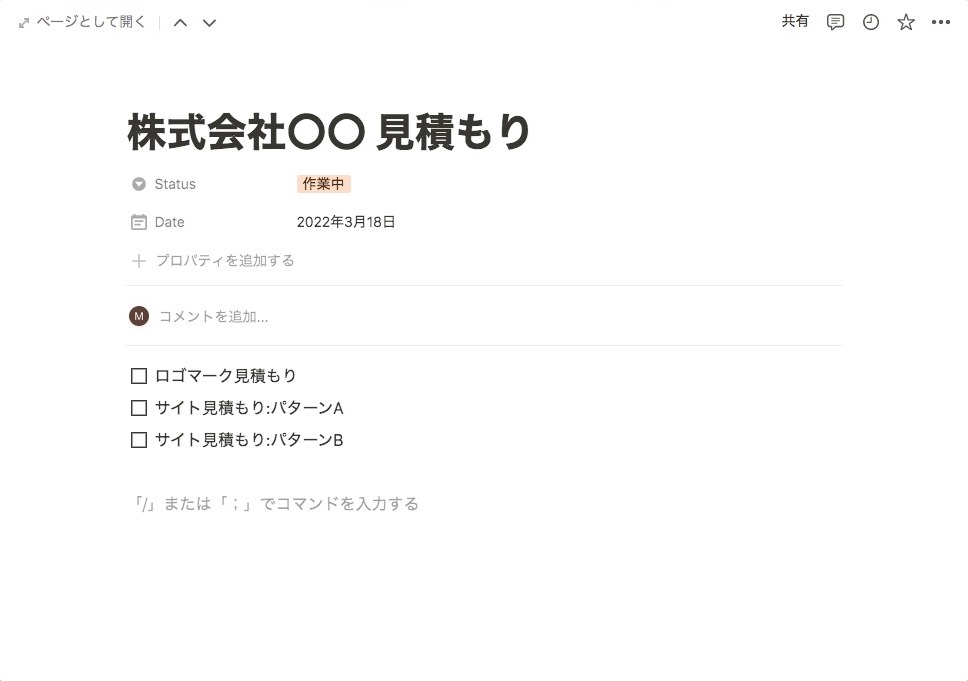Check the サイト見積もり:パターンA checkbox
Image resolution: width=968 pixels, height=681 pixels.
139,407
